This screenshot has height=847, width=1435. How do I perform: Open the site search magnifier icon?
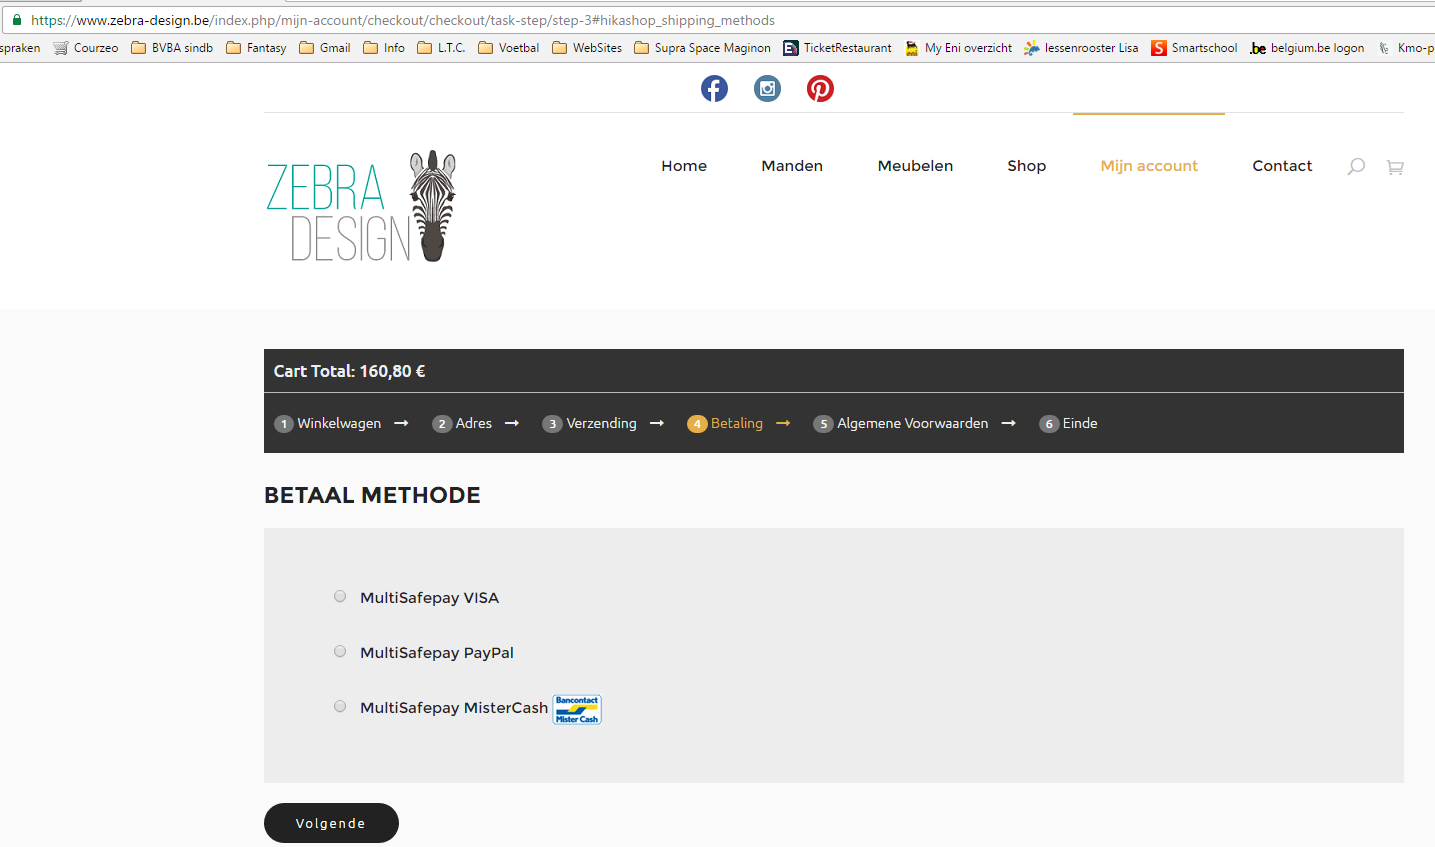pyautogui.click(x=1356, y=167)
